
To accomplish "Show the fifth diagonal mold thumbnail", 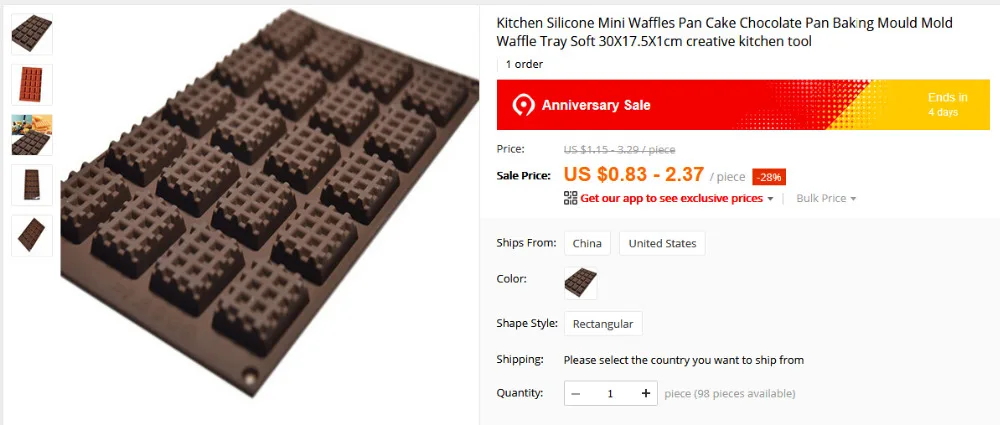I will pos(32,235).
